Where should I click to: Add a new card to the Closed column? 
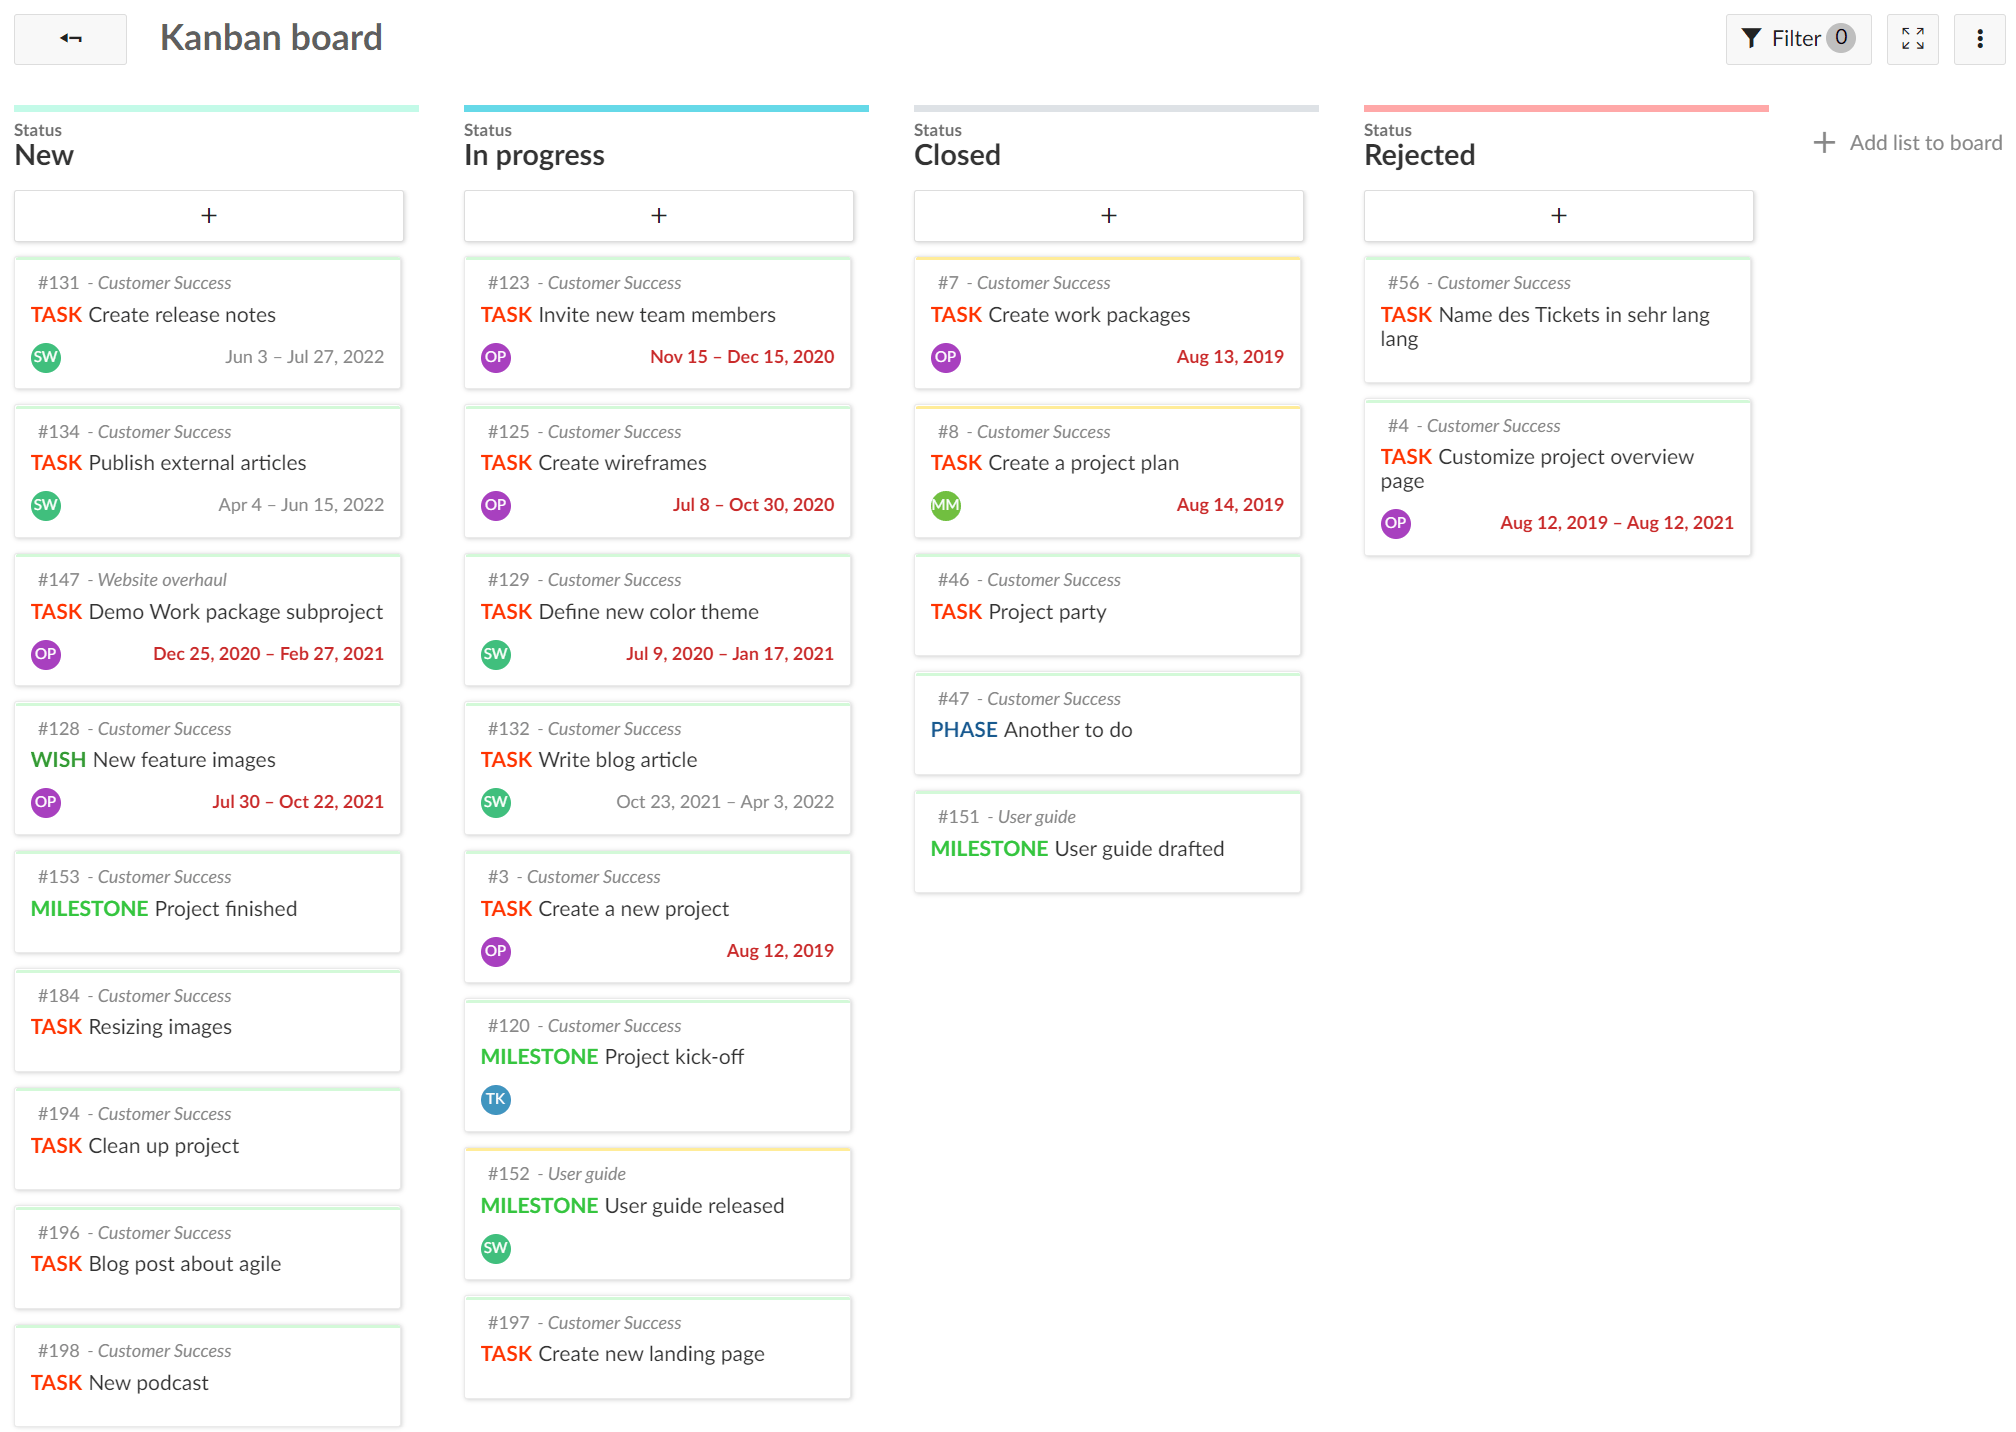click(x=1108, y=215)
